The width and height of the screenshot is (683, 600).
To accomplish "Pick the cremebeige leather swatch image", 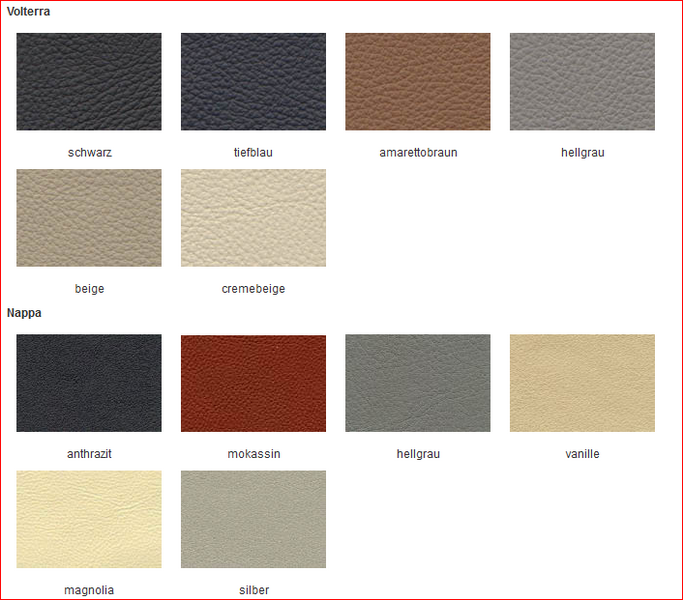I will 253,218.
